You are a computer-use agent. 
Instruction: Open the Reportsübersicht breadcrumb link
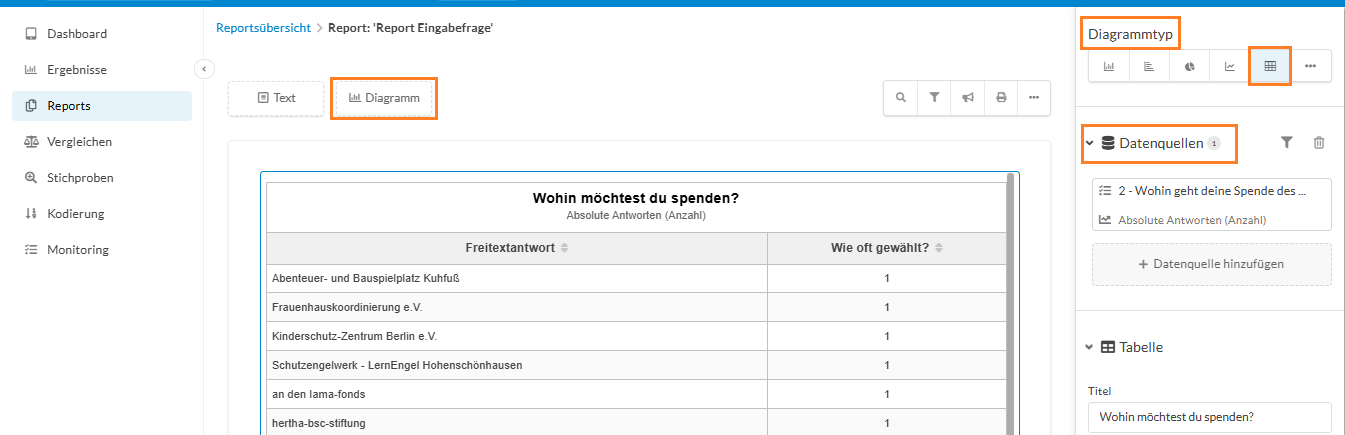click(263, 28)
